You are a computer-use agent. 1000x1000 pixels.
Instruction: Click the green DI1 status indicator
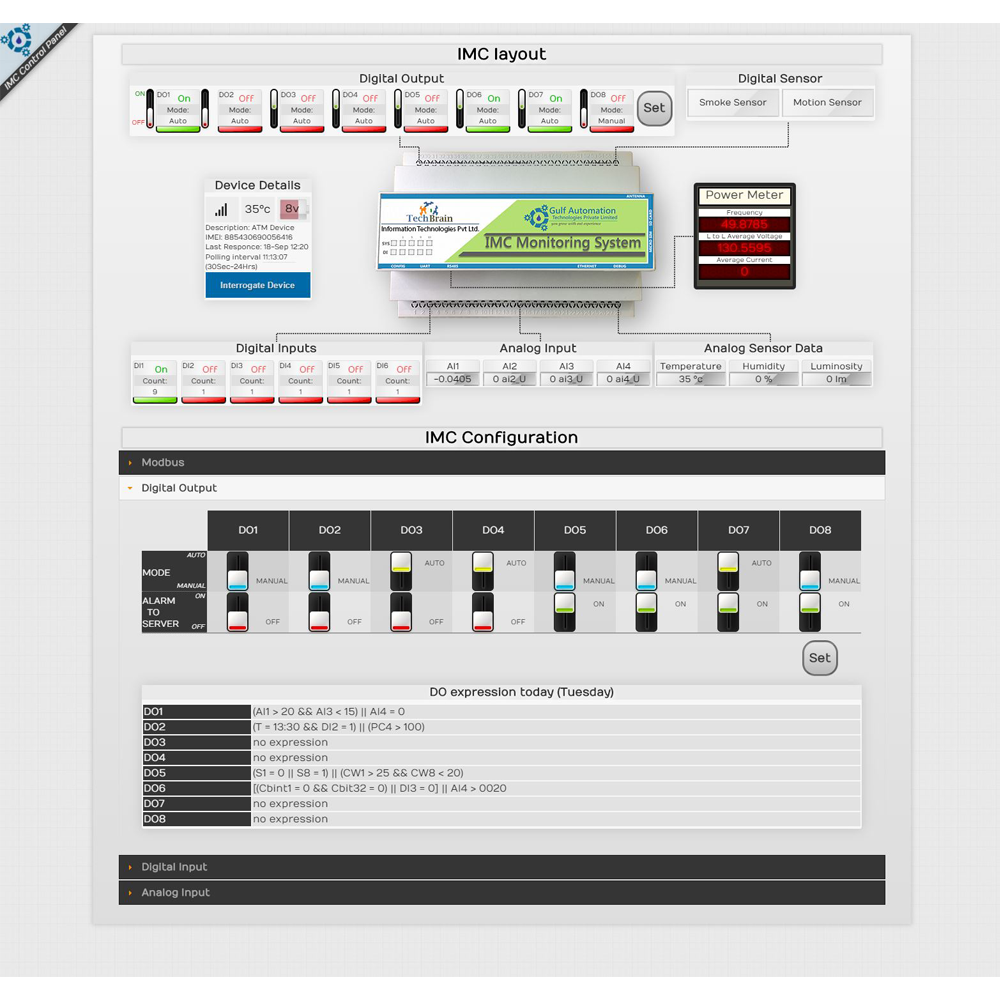155,400
